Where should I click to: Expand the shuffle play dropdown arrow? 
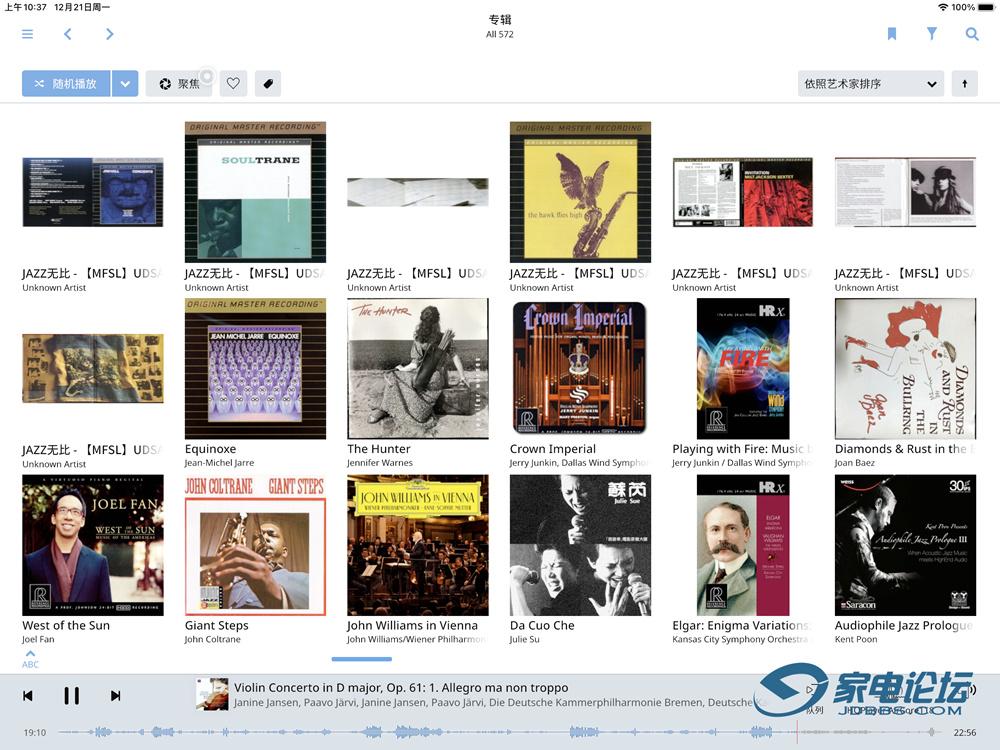(x=126, y=84)
